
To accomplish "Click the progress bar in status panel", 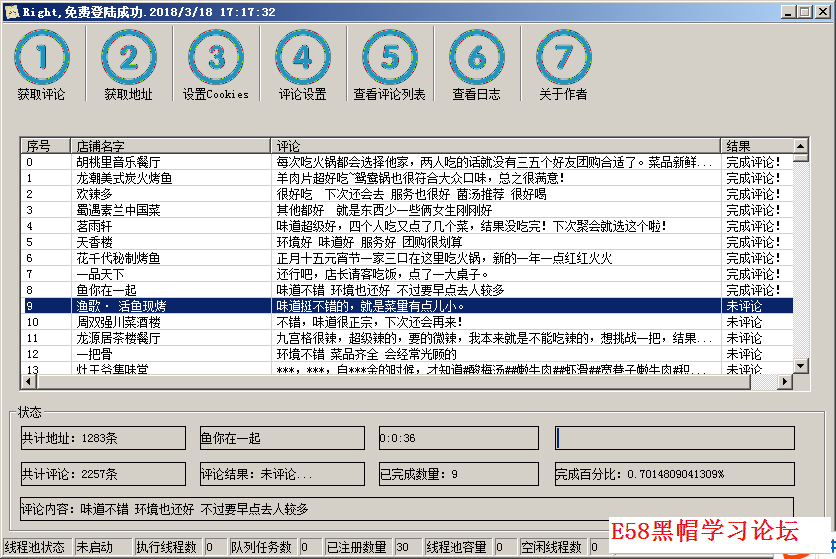I will point(674,438).
